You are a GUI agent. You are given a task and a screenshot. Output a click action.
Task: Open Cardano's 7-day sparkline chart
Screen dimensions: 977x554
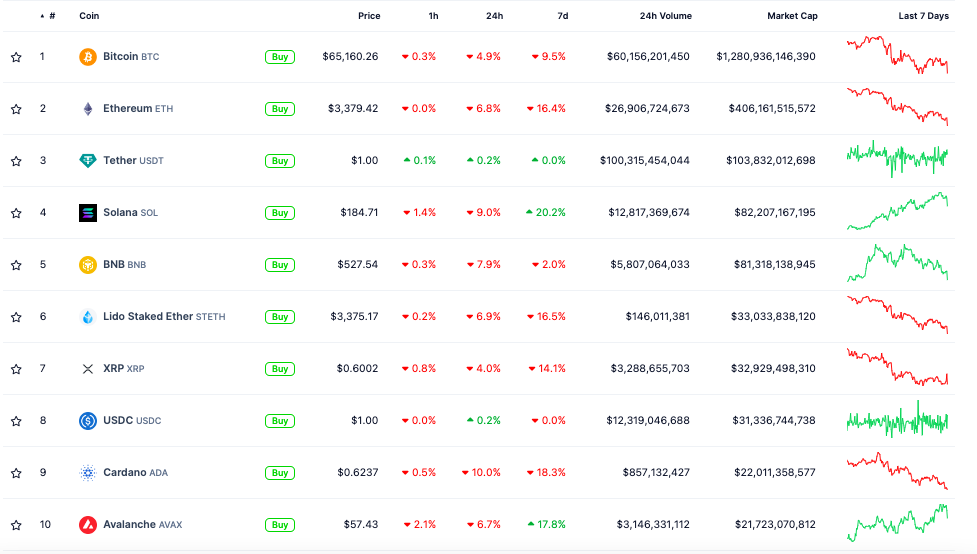897,471
